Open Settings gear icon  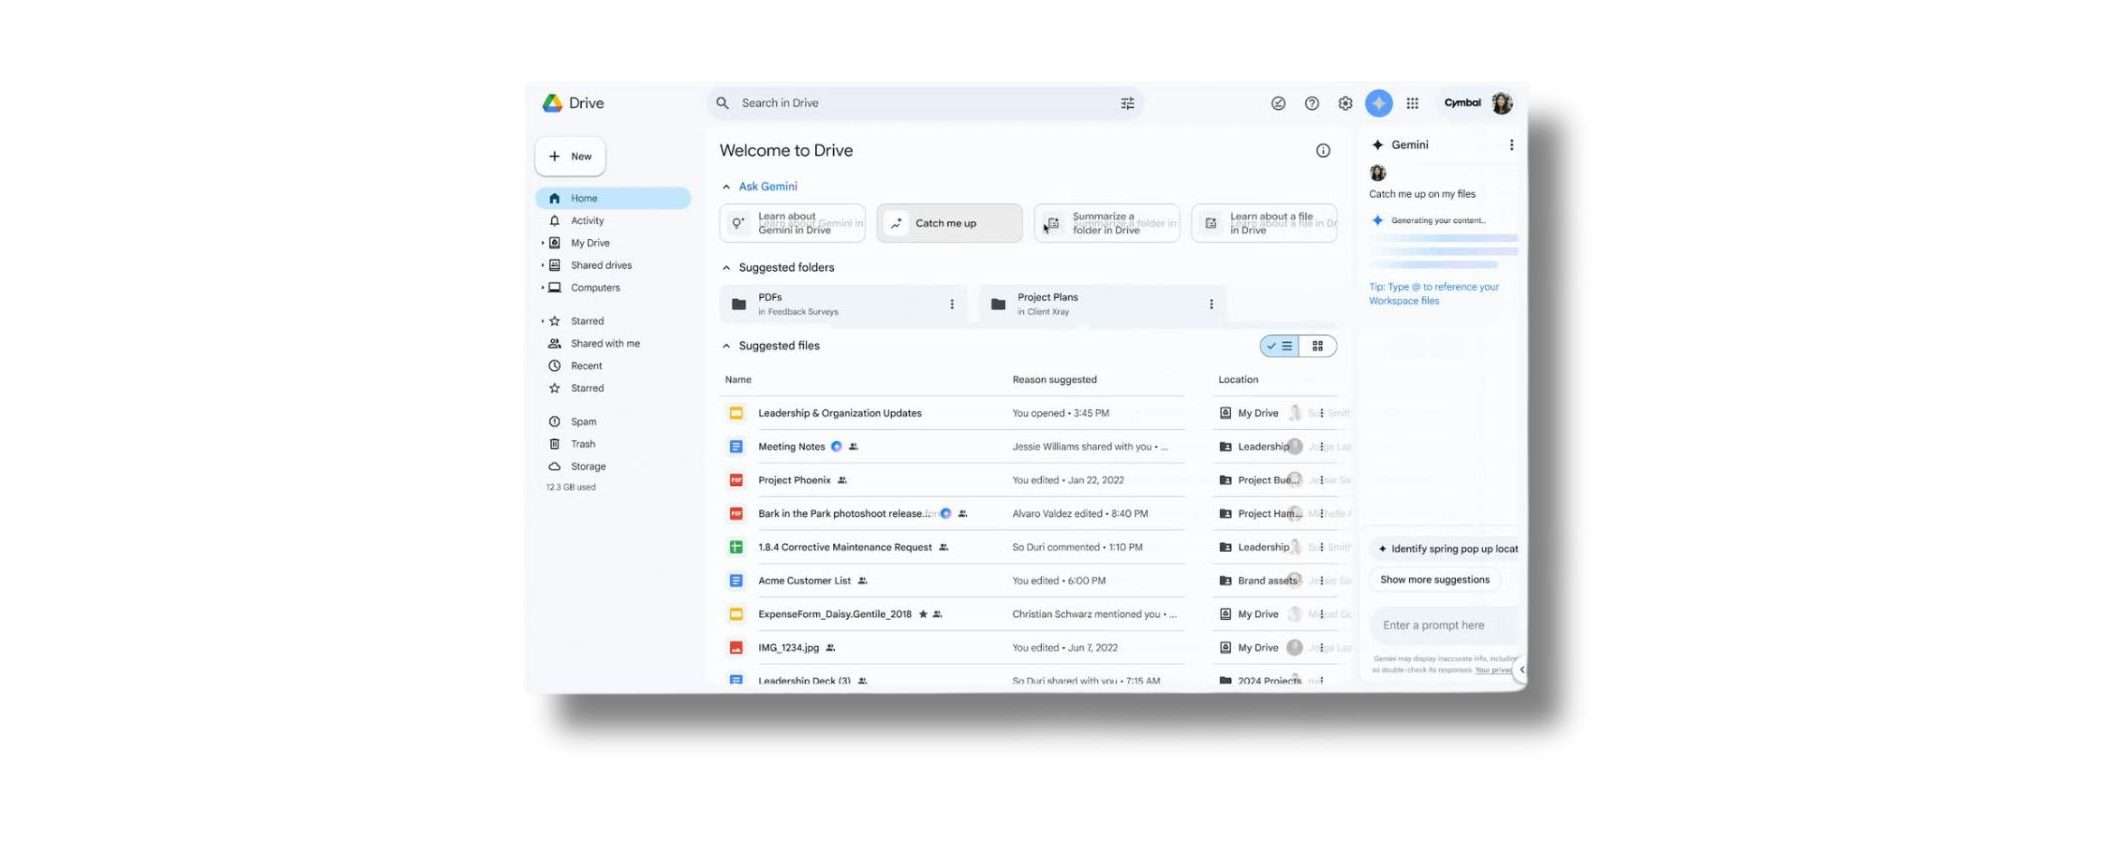pyautogui.click(x=1345, y=103)
